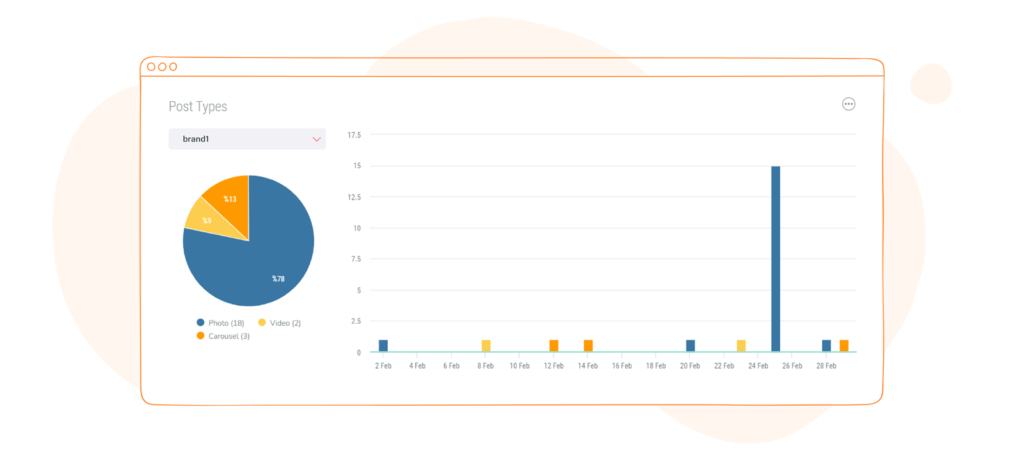
Task: Click the 16 Feb axis label
Action: pyautogui.click(x=622, y=366)
